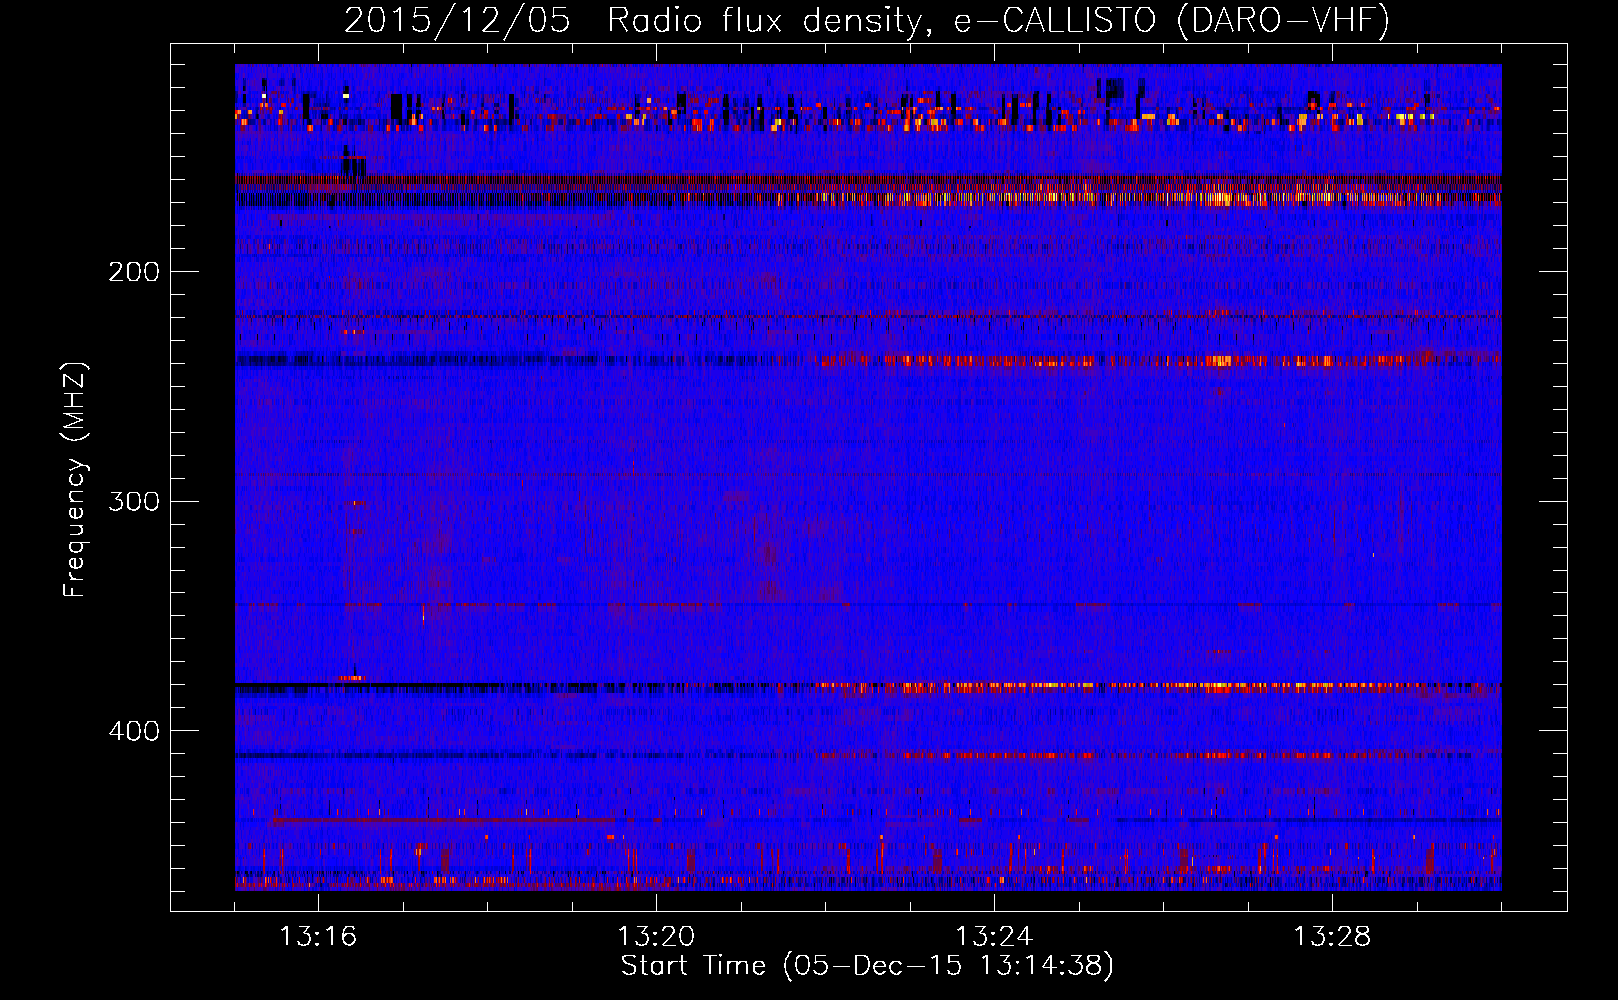Screen dimensions: 1618x1000
Task: Click the plot title "Radio flux density, e-CALLISTO (DARO-VHF)"
Action: pos(998,20)
